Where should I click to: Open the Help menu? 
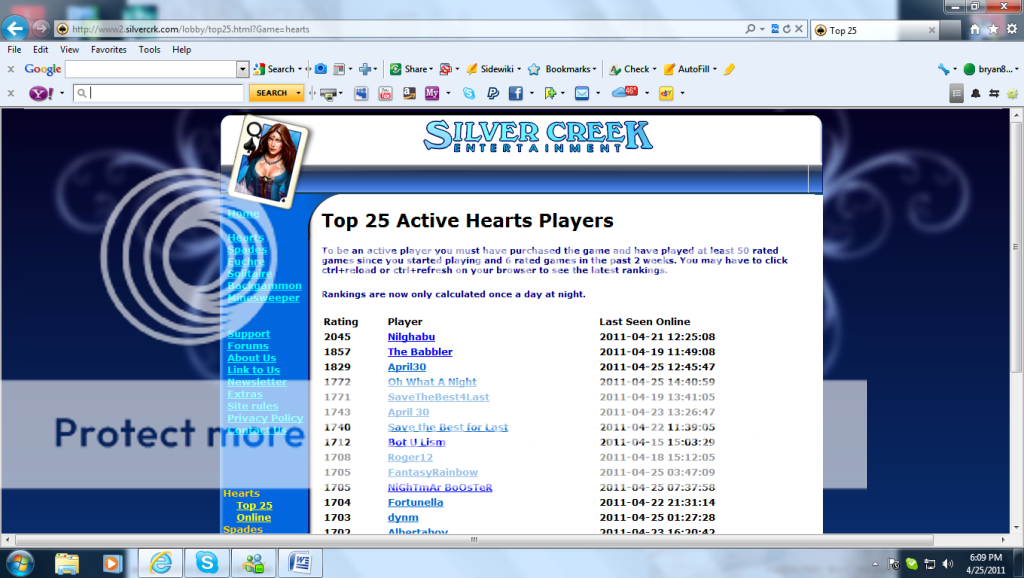coord(182,50)
